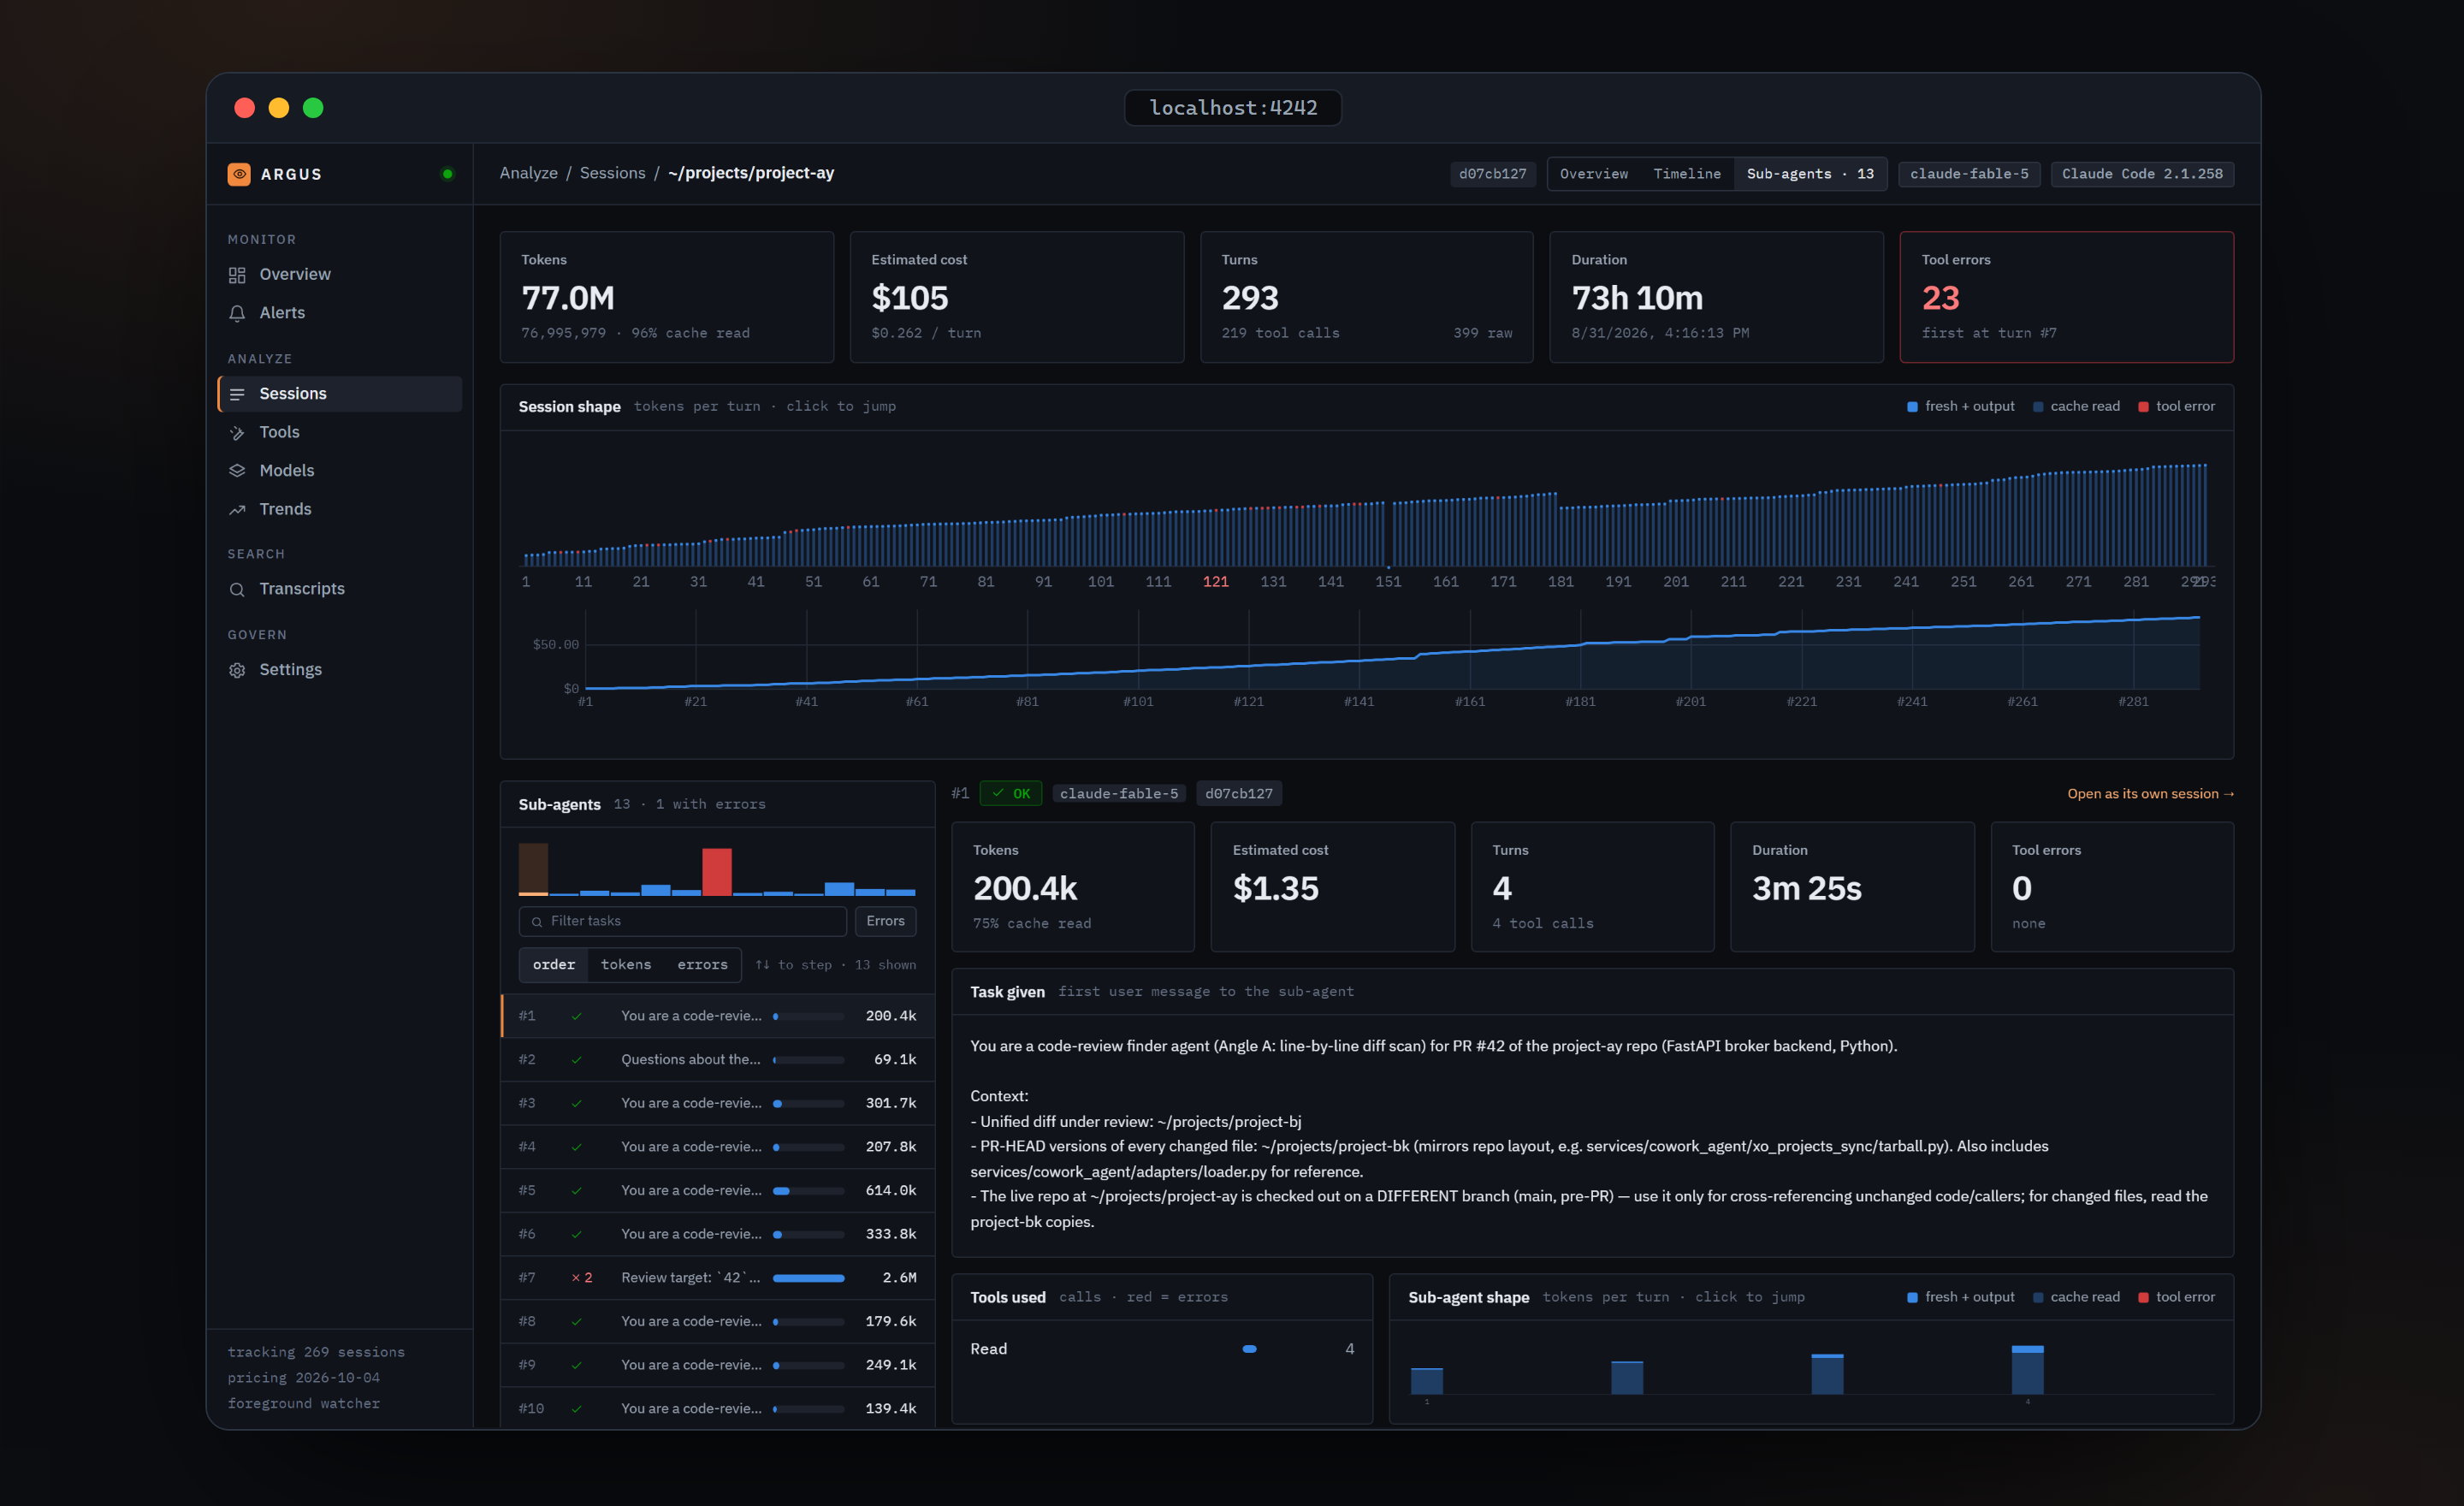Sort sub-agents by errors
Screen dimensions: 2464x1506
[x=702, y=965]
